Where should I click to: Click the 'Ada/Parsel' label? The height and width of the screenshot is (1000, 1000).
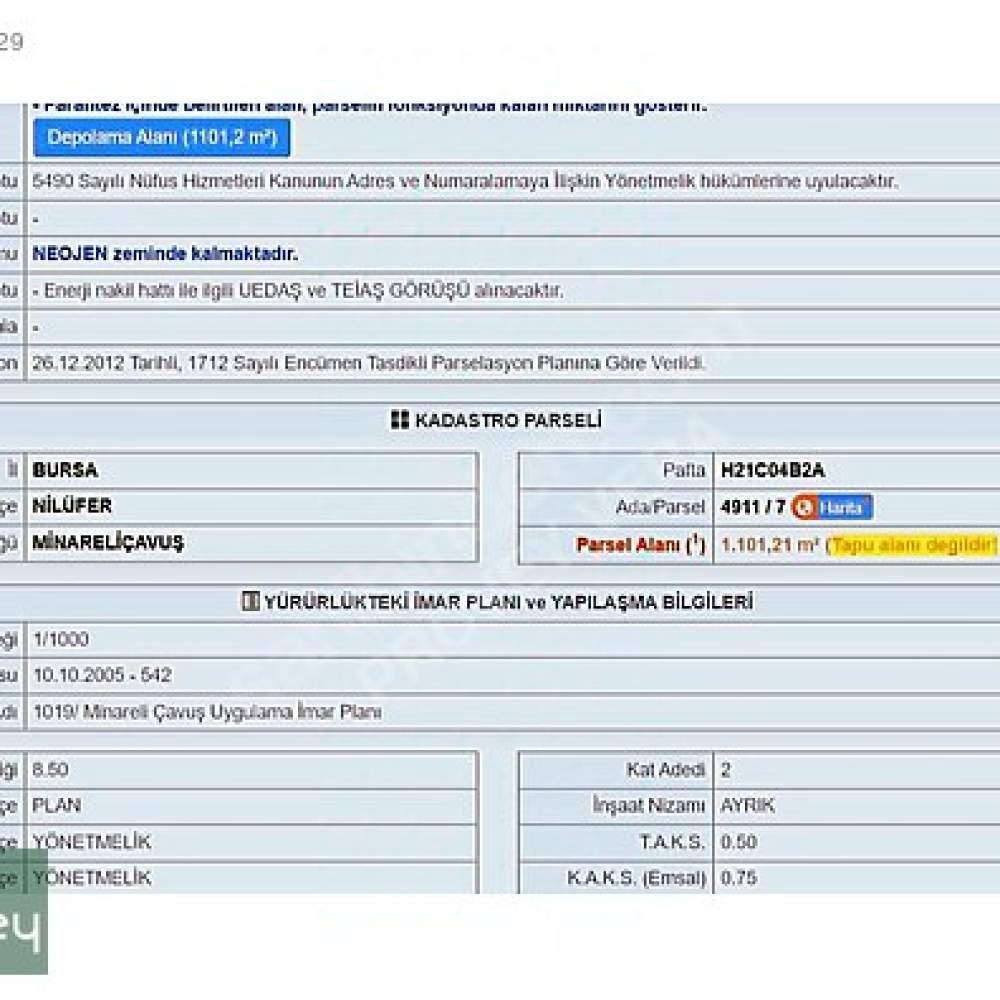pos(660,507)
